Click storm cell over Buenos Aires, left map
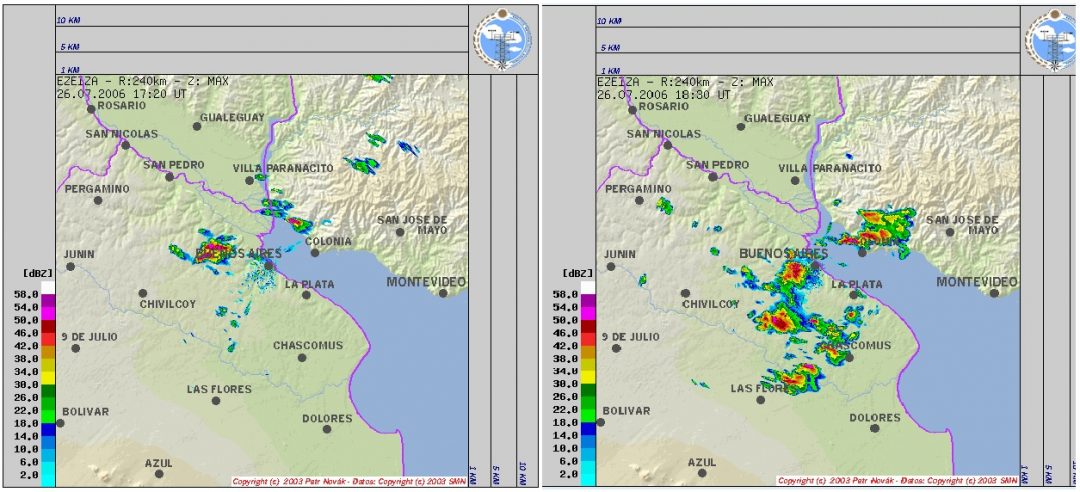 pos(212,250)
